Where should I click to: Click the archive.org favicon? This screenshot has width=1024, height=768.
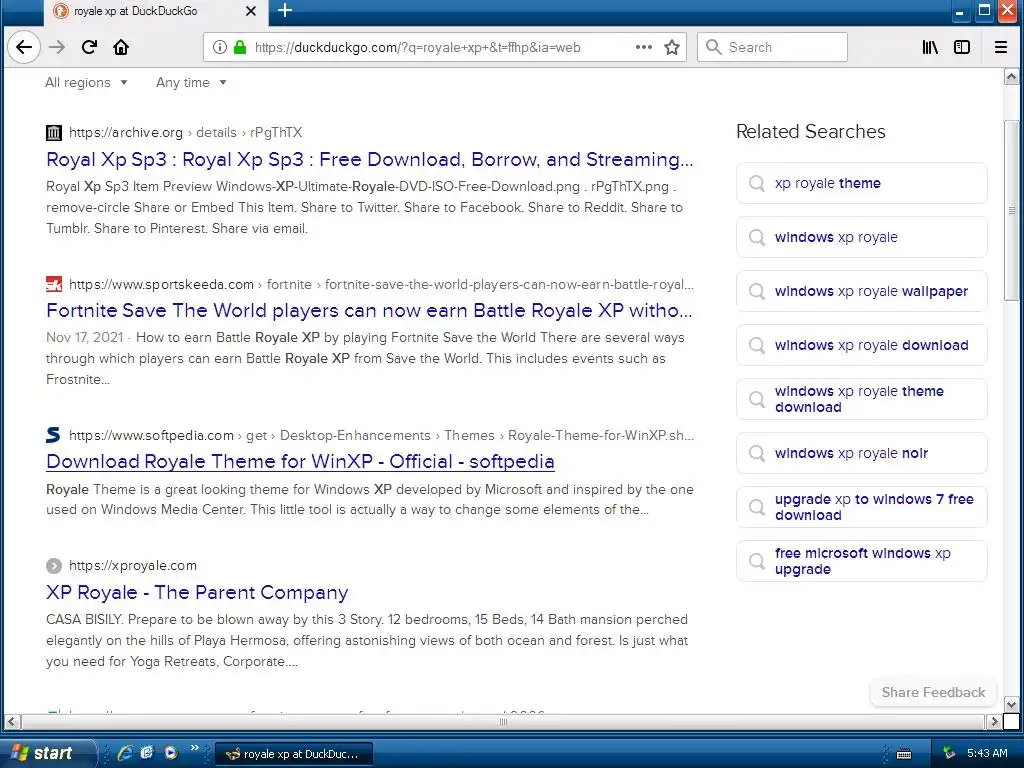click(54, 133)
